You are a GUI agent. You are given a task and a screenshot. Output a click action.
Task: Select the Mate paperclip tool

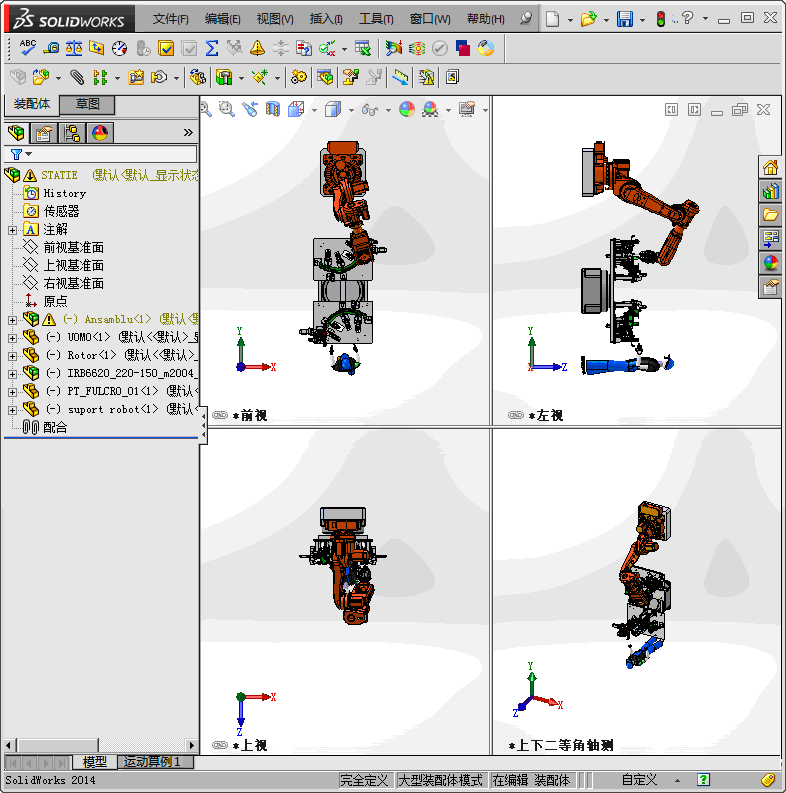pos(77,77)
